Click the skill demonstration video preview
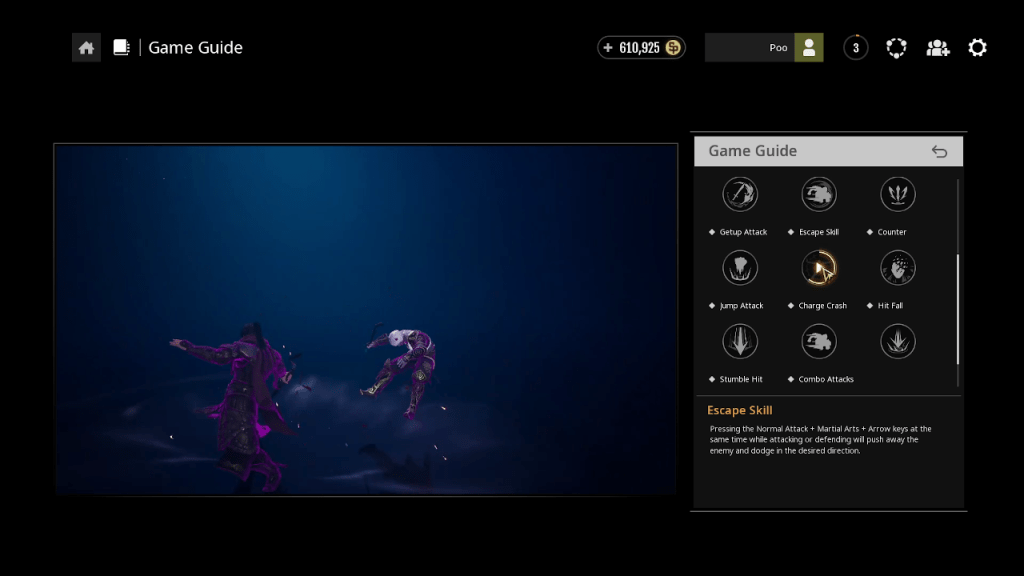Image resolution: width=1024 pixels, height=576 pixels. 366,319
